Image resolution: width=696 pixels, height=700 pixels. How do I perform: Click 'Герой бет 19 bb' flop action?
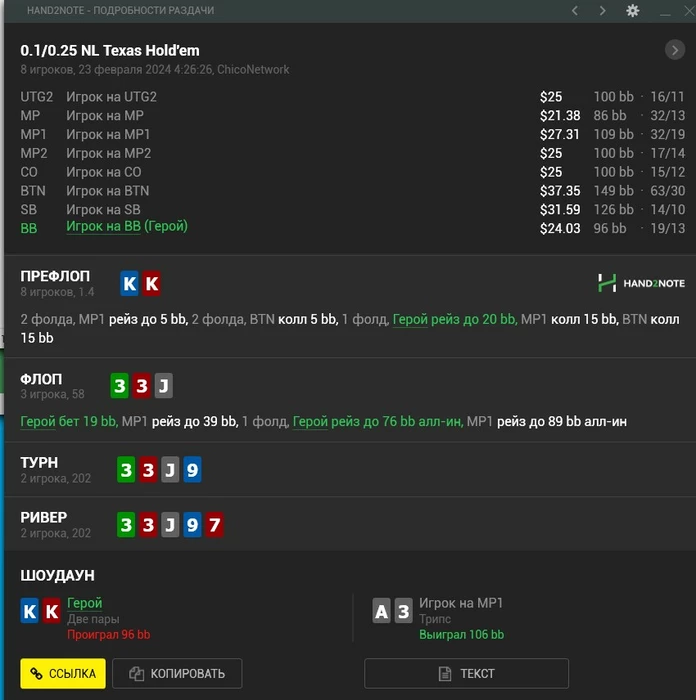point(69,421)
